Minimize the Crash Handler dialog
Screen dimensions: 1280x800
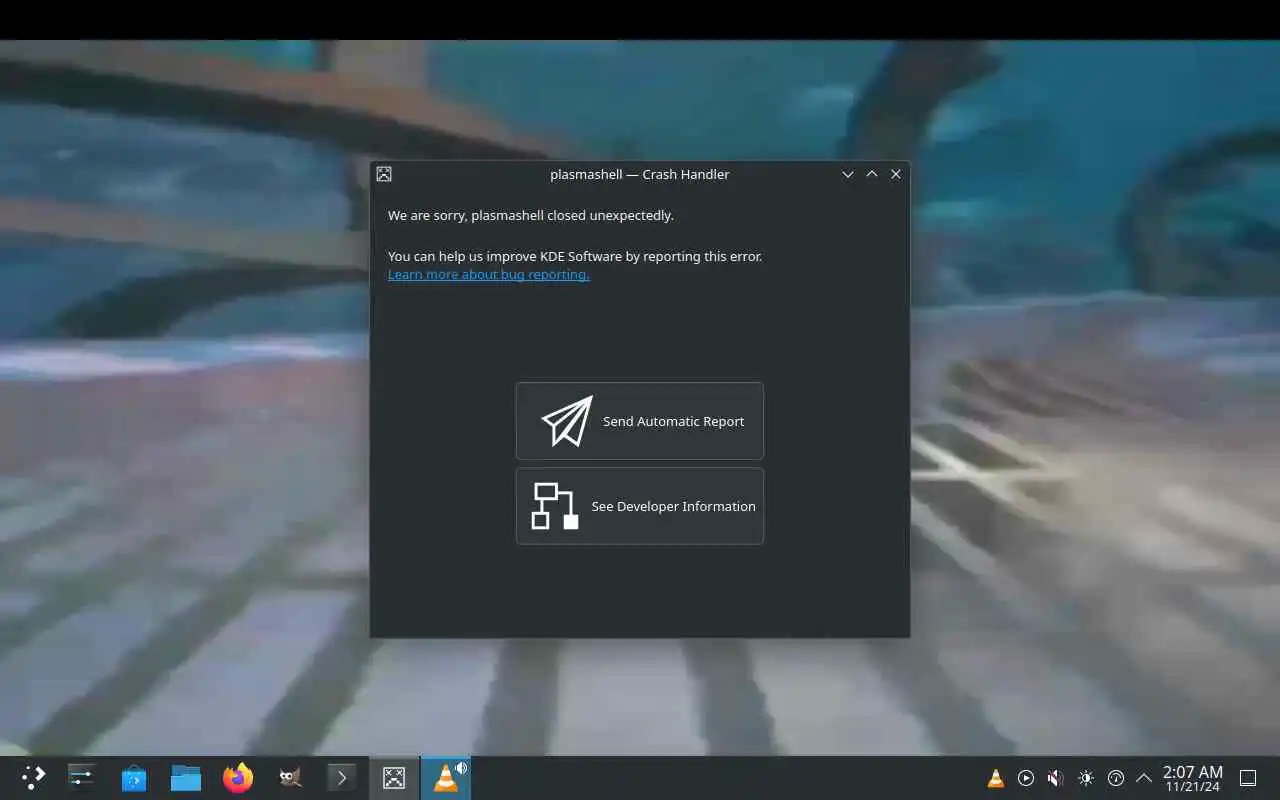click(847, 174)
